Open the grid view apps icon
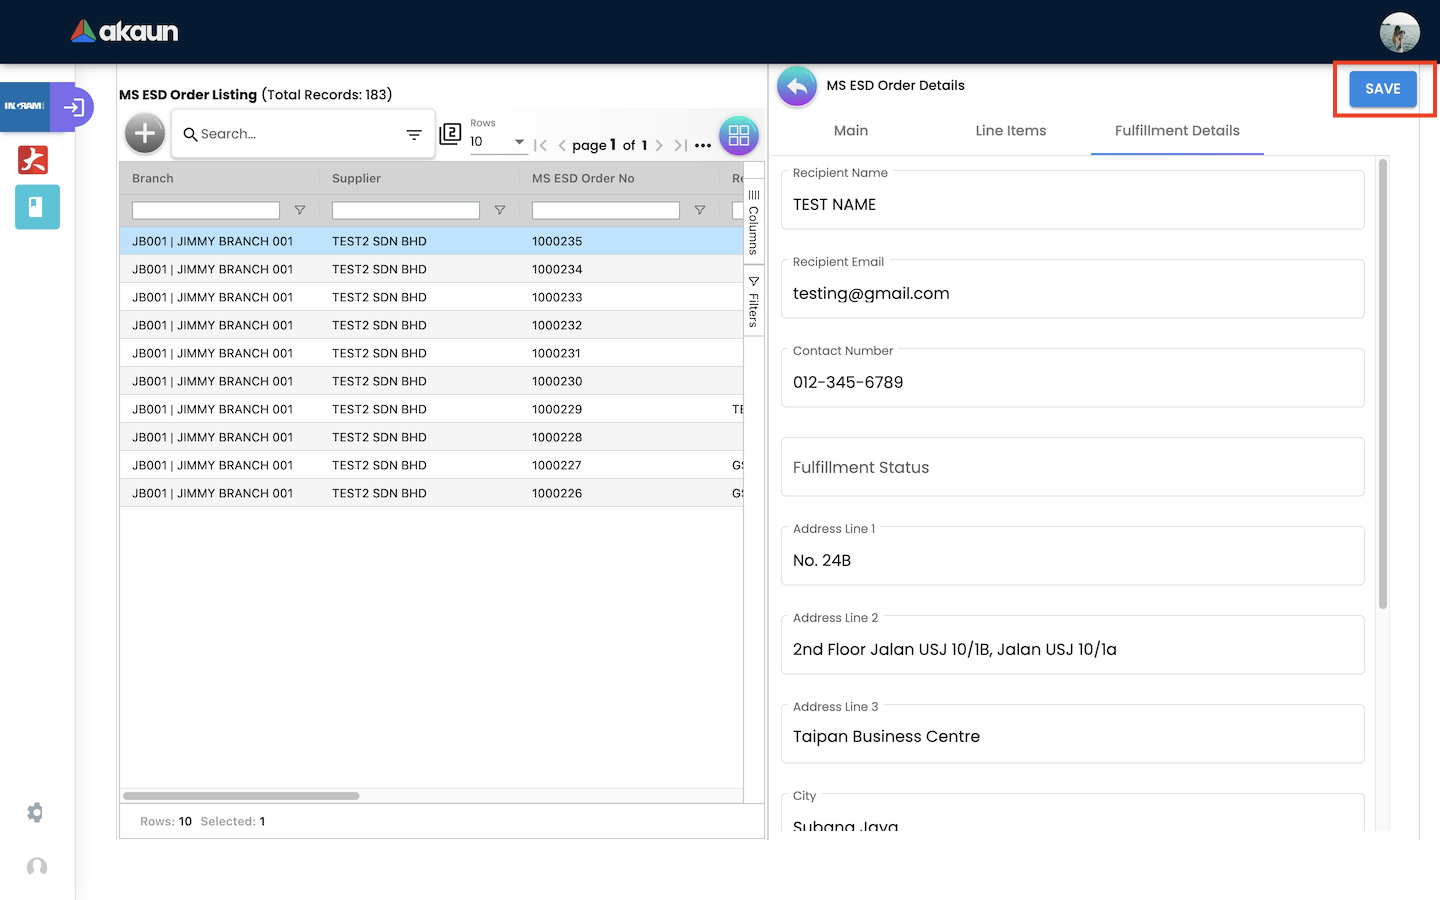Viewport: 1440px width, 900px height. (739, 136)
